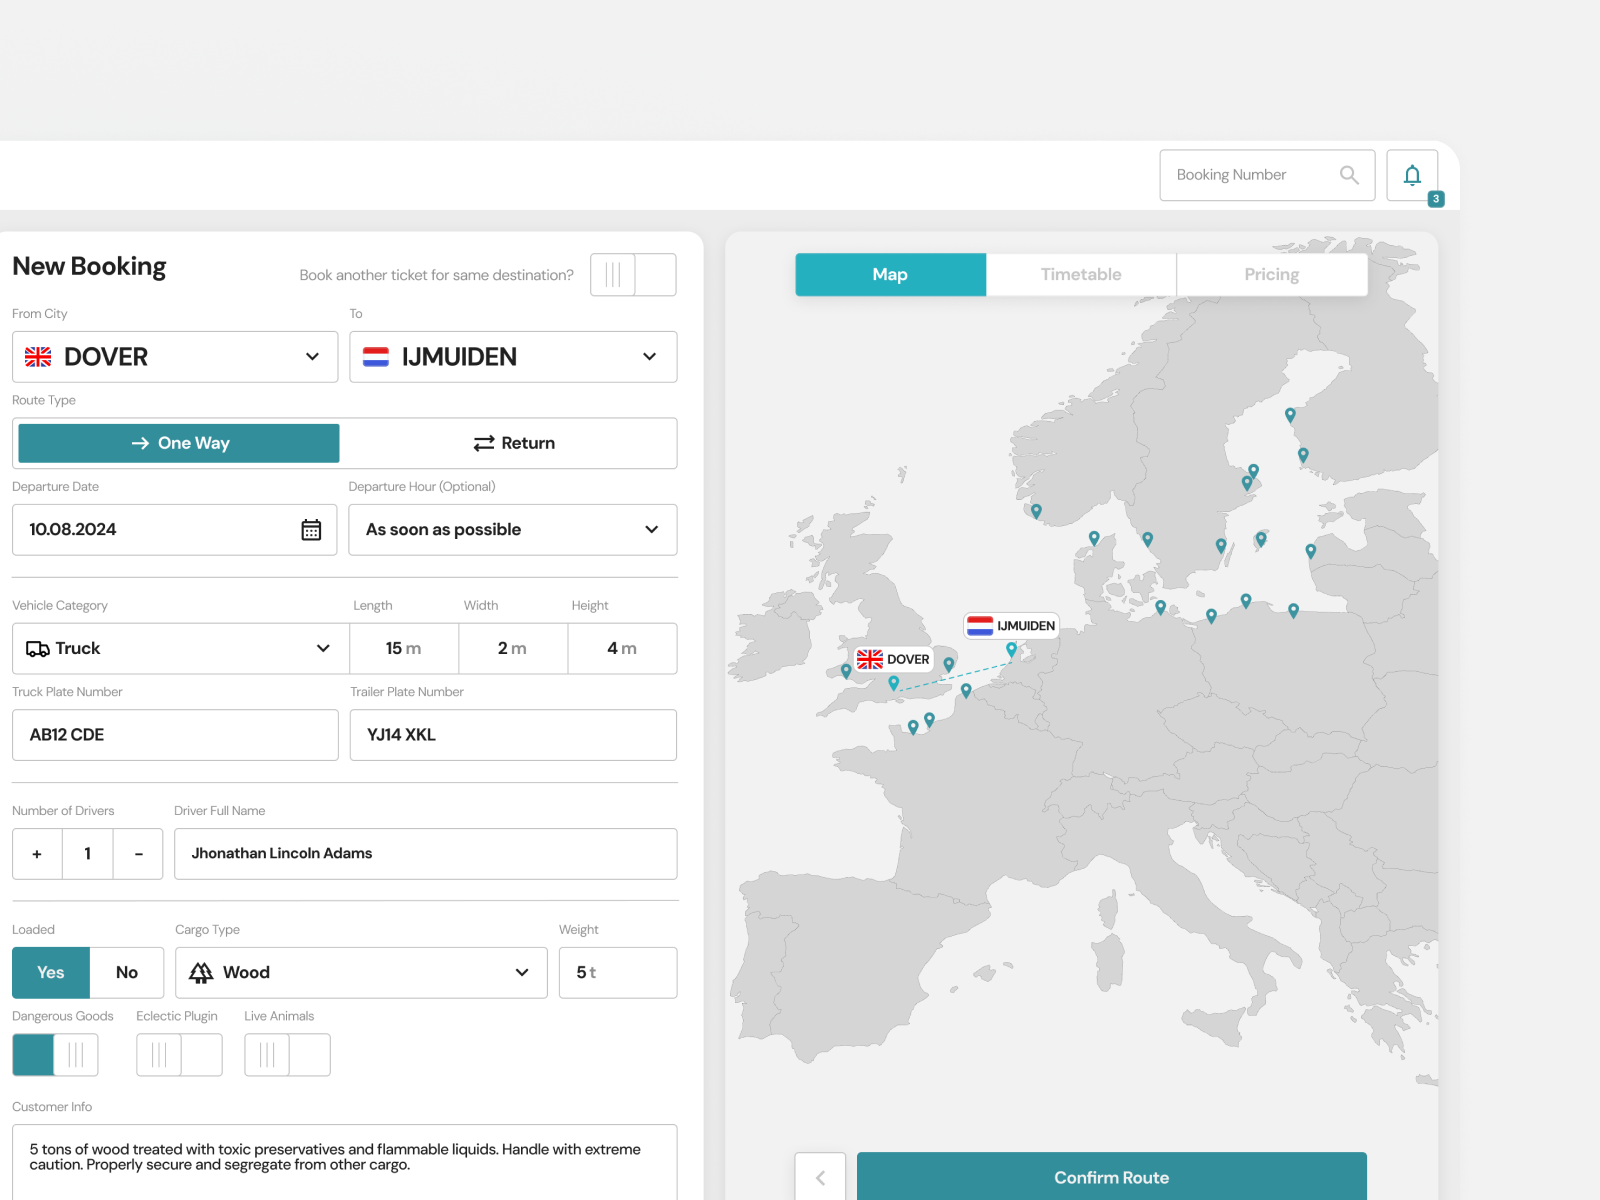
Task: Set Loaded to No
Action: click(x=127, y=973)
